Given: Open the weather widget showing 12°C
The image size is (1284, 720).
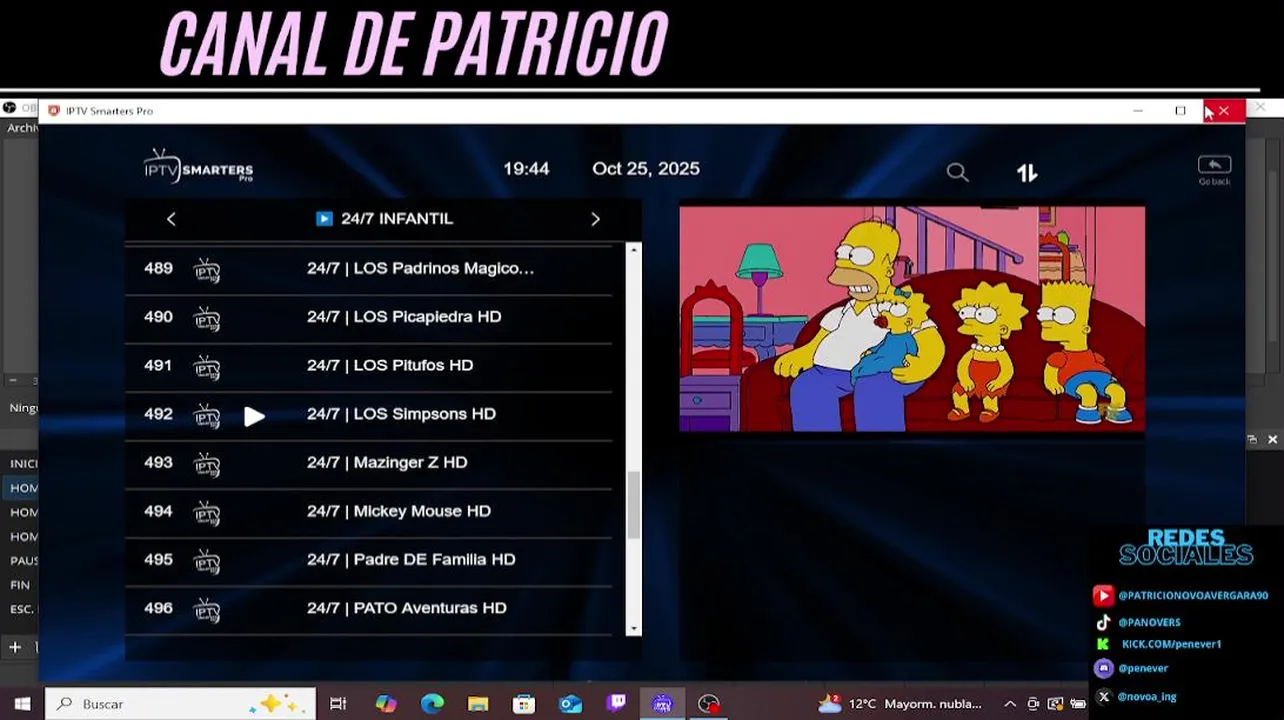Looking at the screenshot, I should pos(900,704).
